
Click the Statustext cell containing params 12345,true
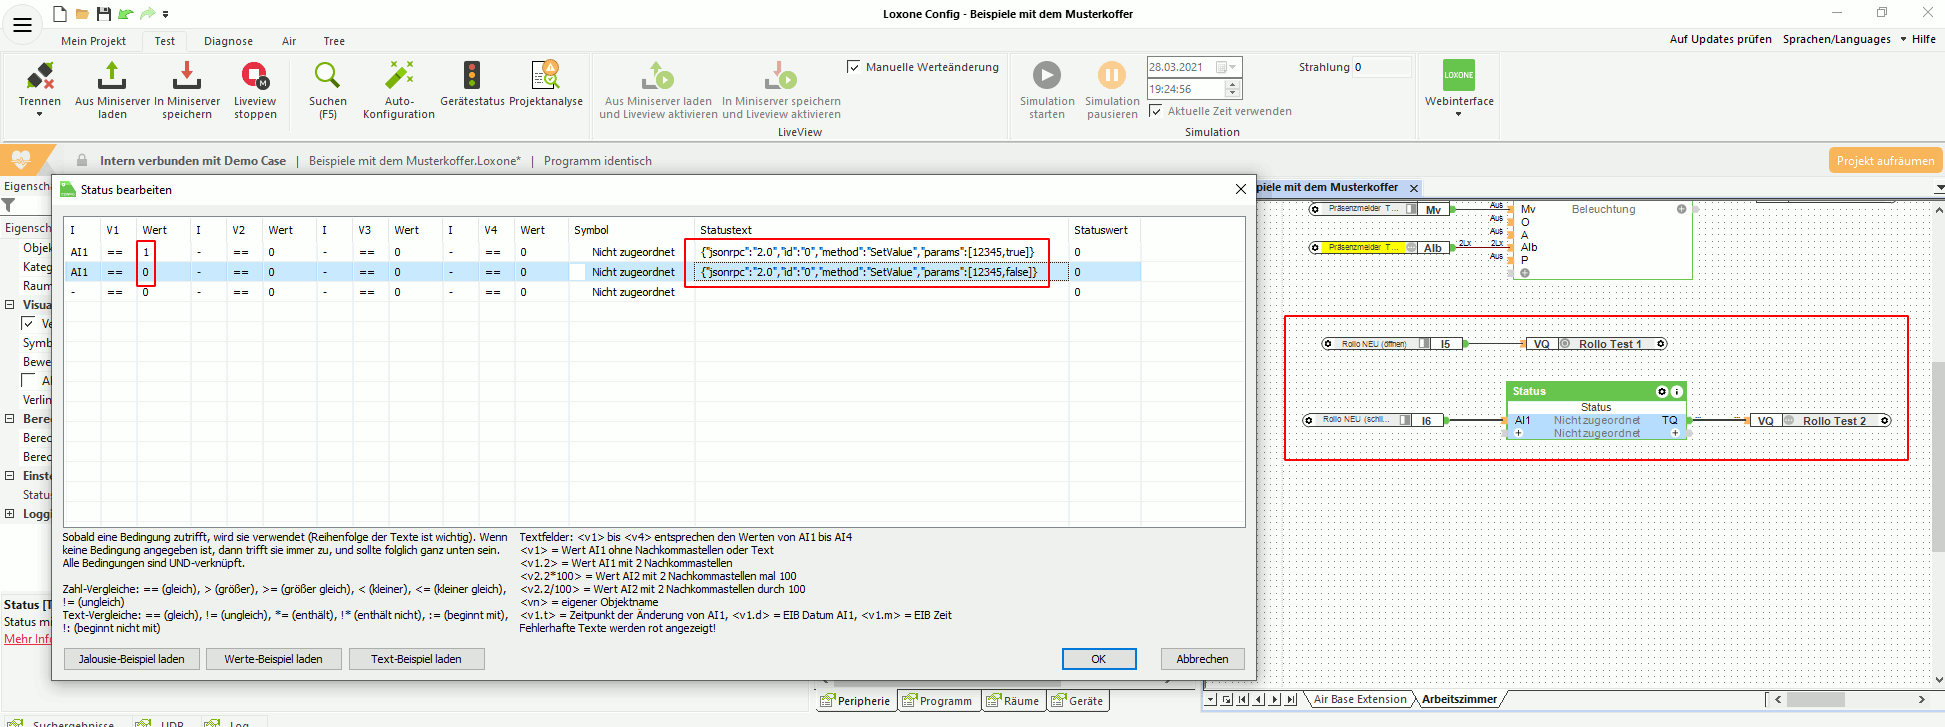point(881,252)
